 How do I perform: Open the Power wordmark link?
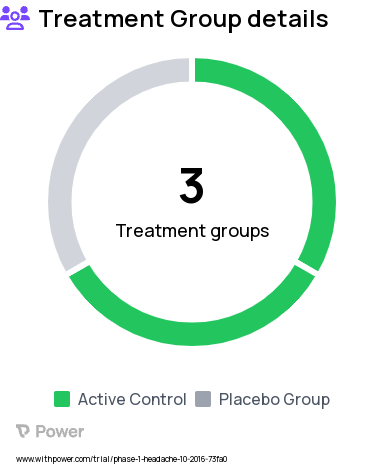tap(60, 431)
